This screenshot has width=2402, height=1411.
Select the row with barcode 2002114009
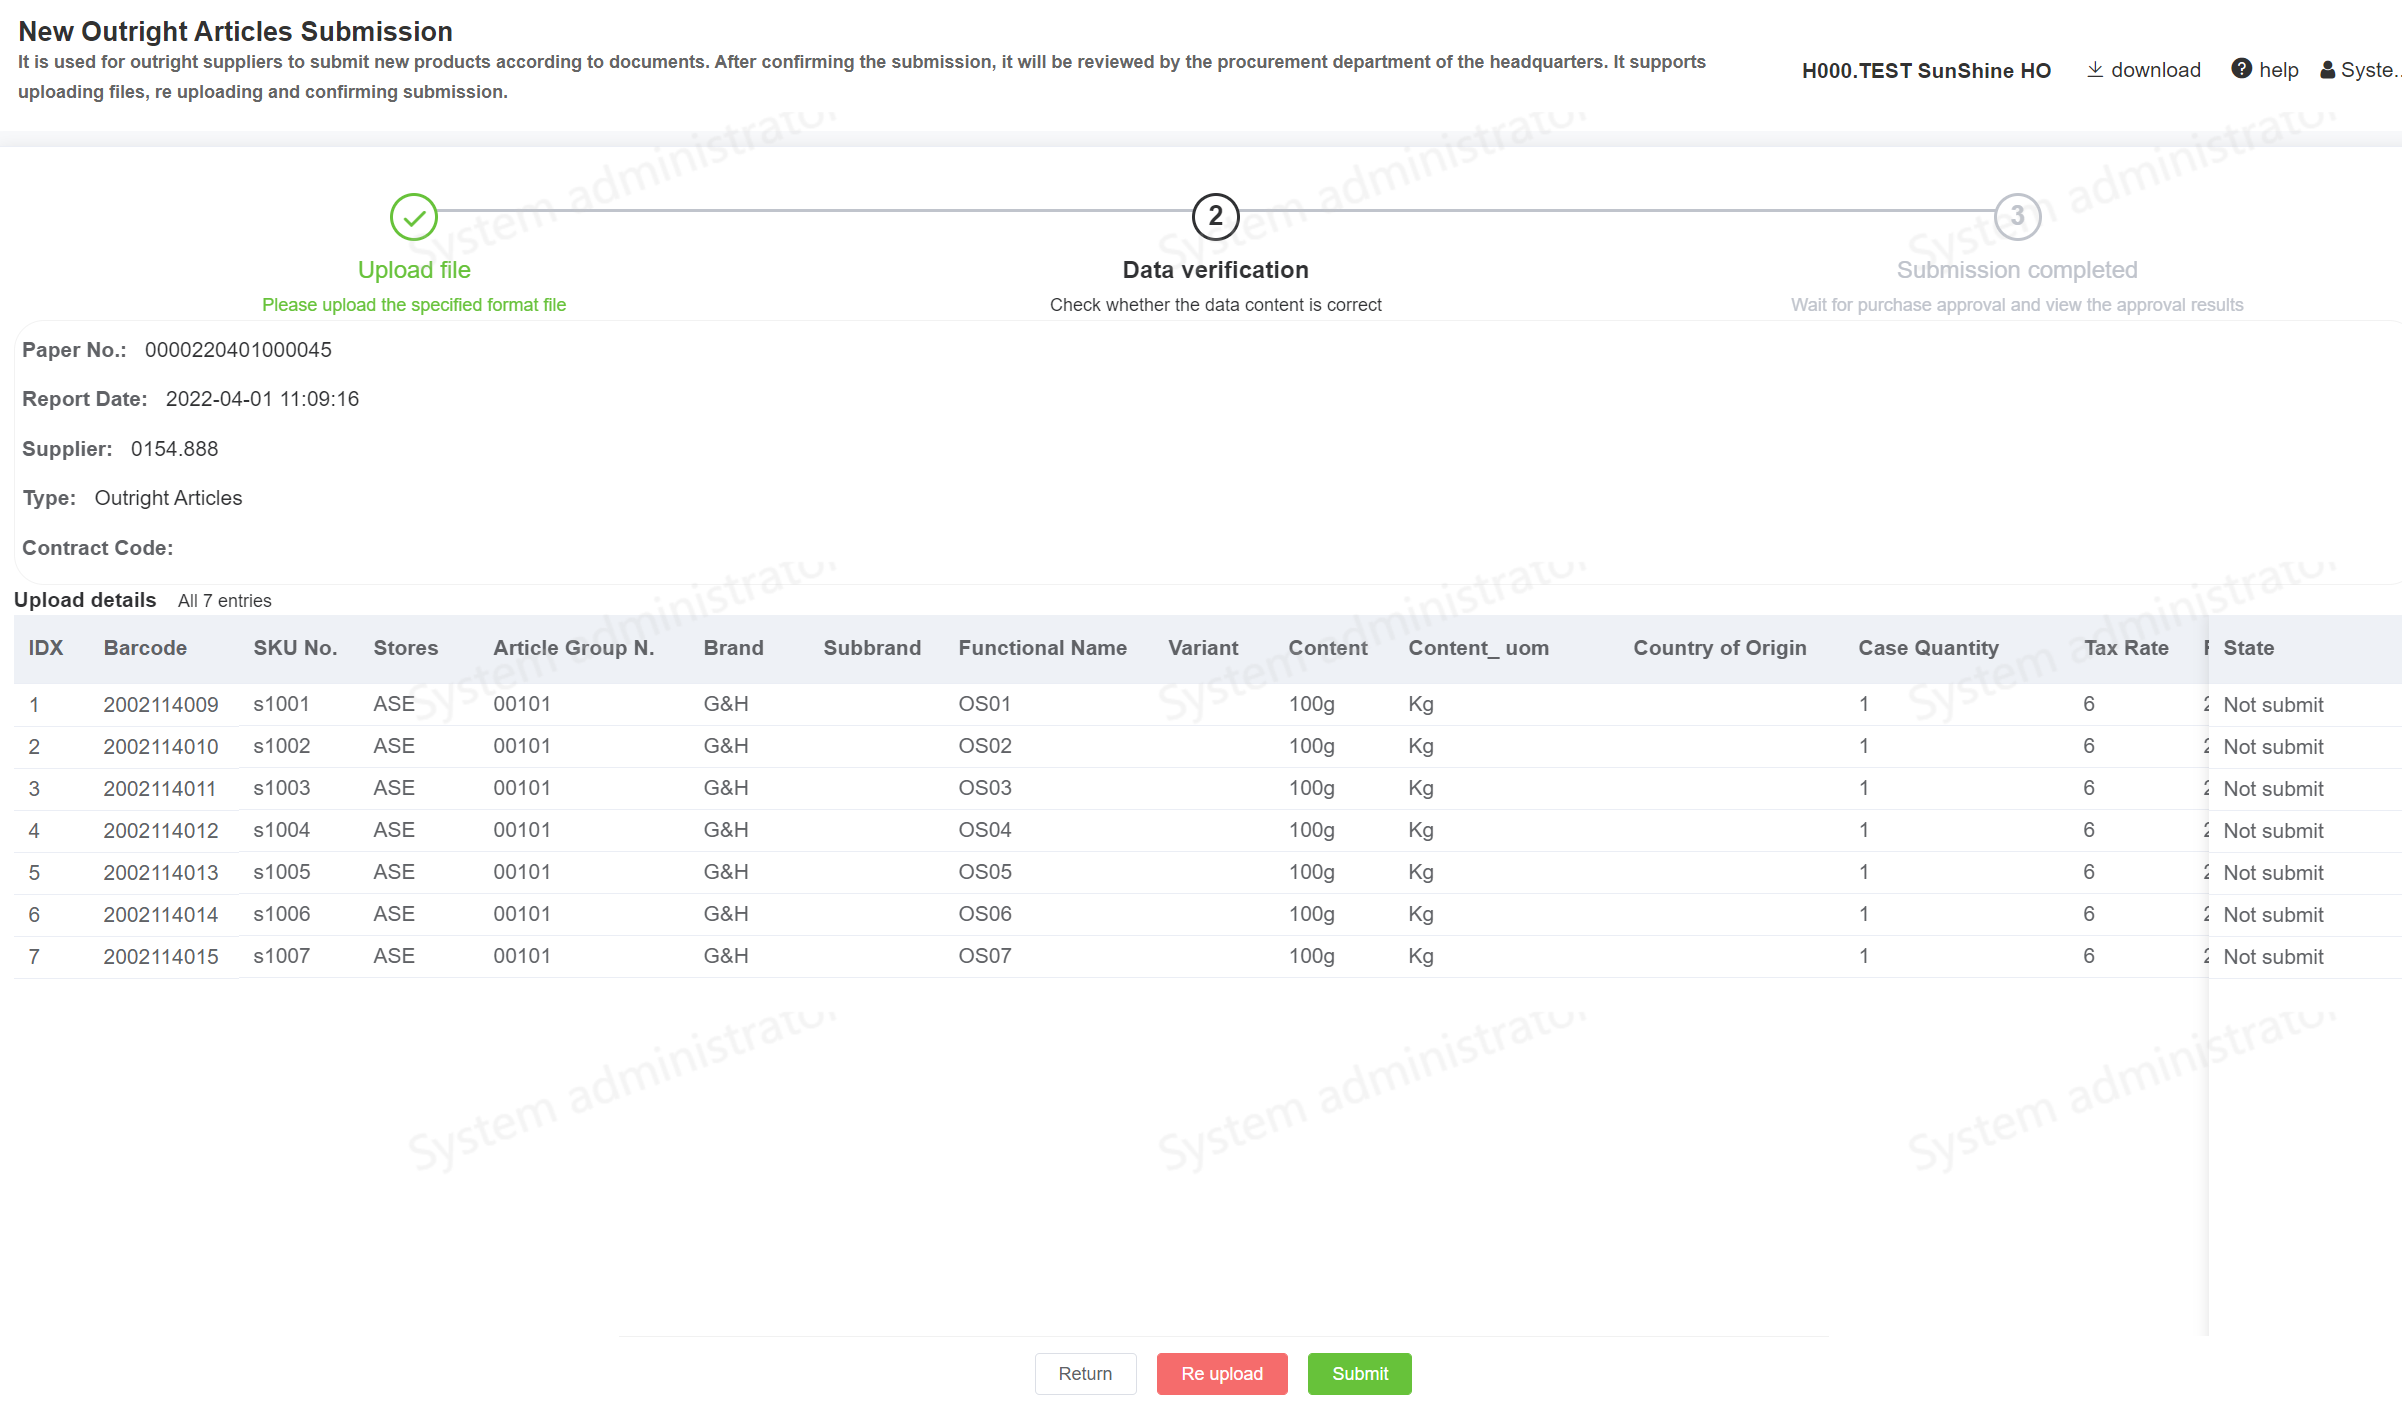coord(160,704)
